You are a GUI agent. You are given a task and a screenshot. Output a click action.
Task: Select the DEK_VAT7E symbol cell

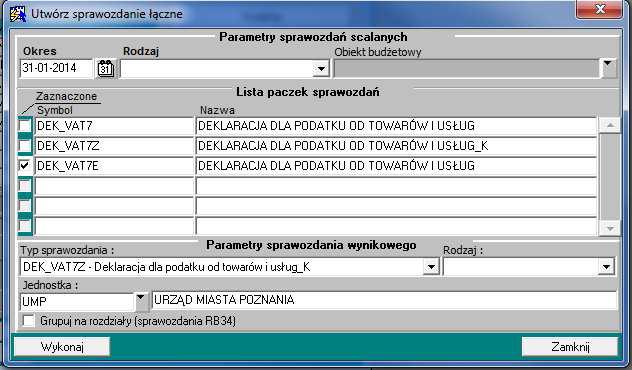[114, 165]
